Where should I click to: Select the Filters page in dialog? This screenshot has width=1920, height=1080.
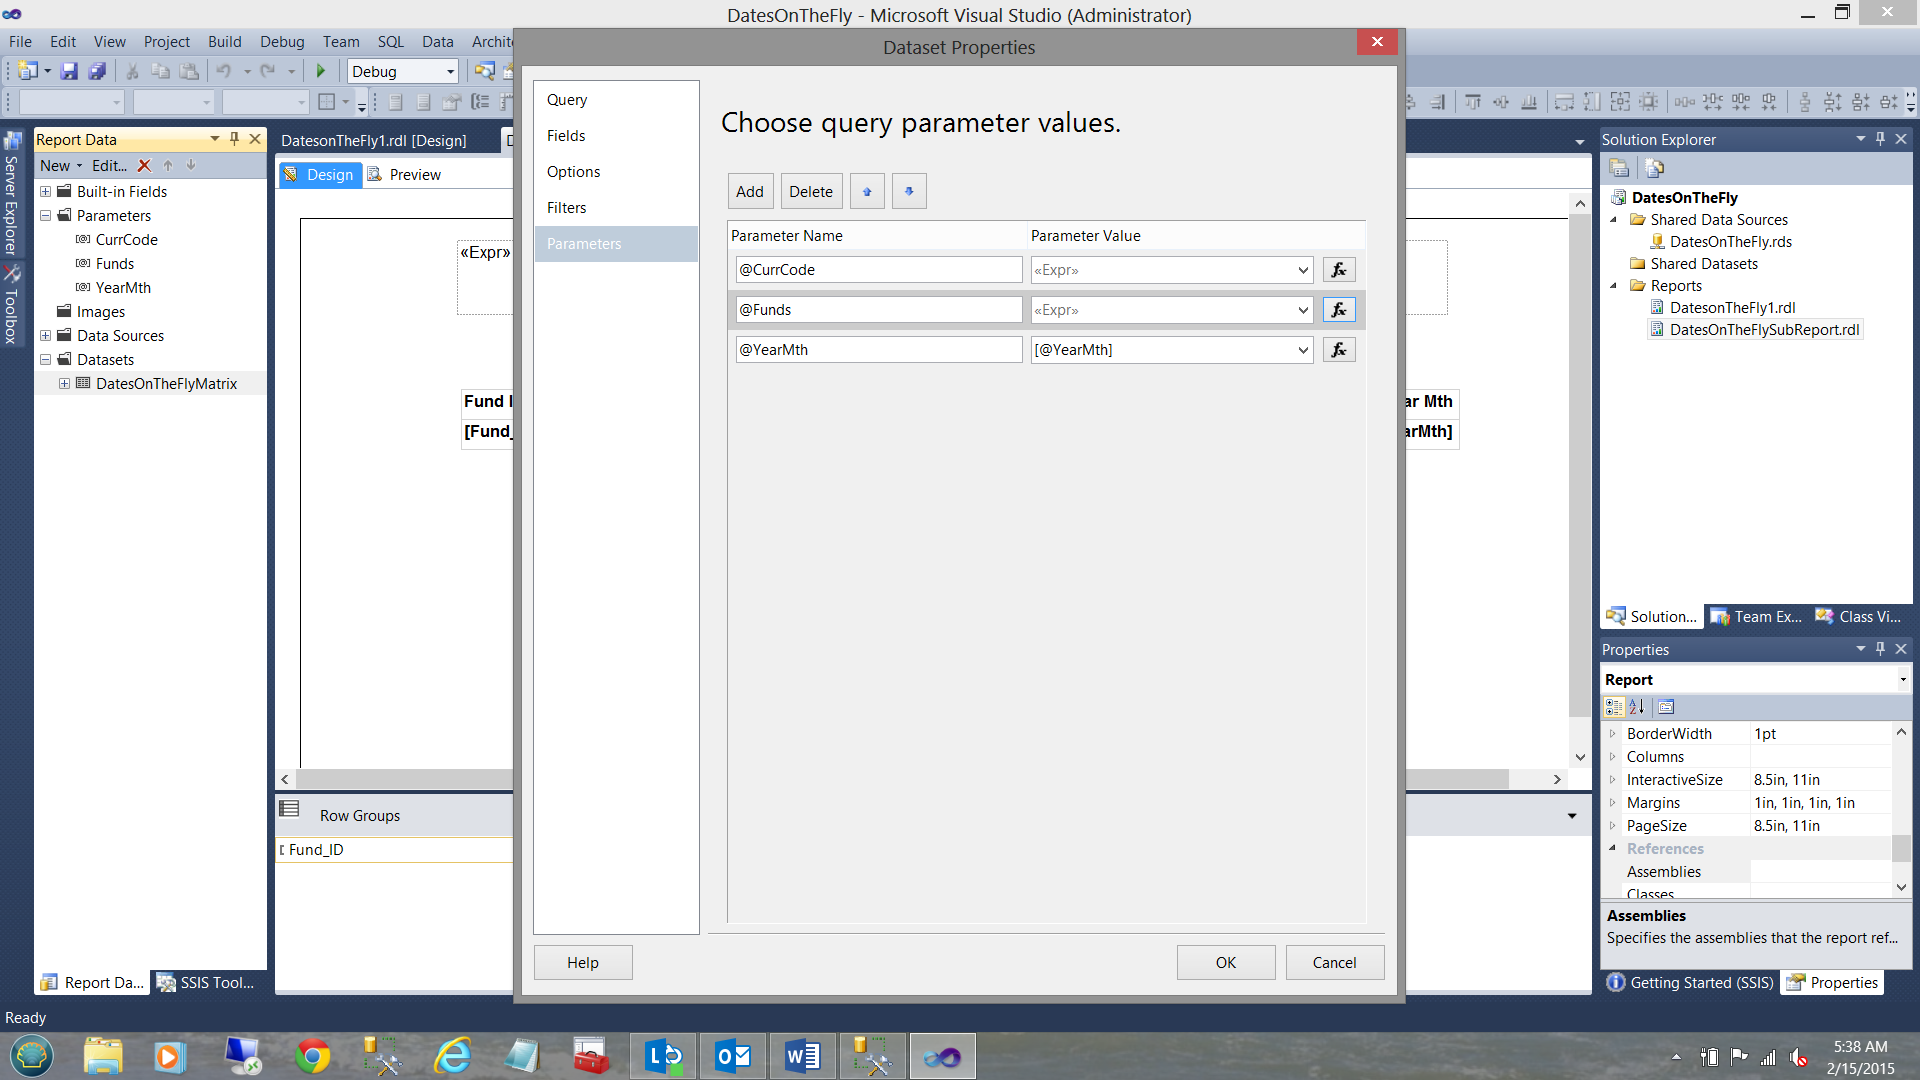coord(566,208)
